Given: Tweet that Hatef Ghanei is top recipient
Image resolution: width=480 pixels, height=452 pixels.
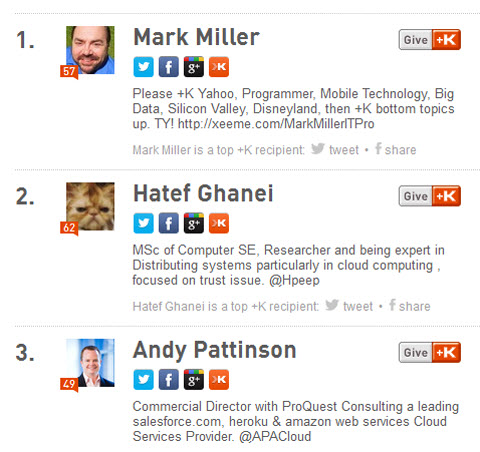Looking at the screenshot, I should pos(349,306).
